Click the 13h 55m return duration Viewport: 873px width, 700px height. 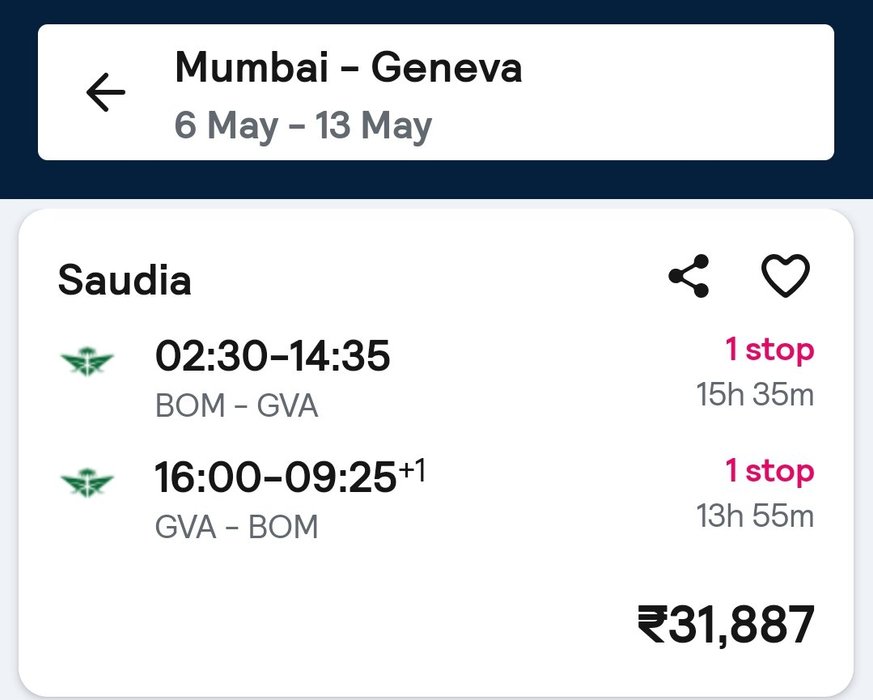(x=755, y=516)
